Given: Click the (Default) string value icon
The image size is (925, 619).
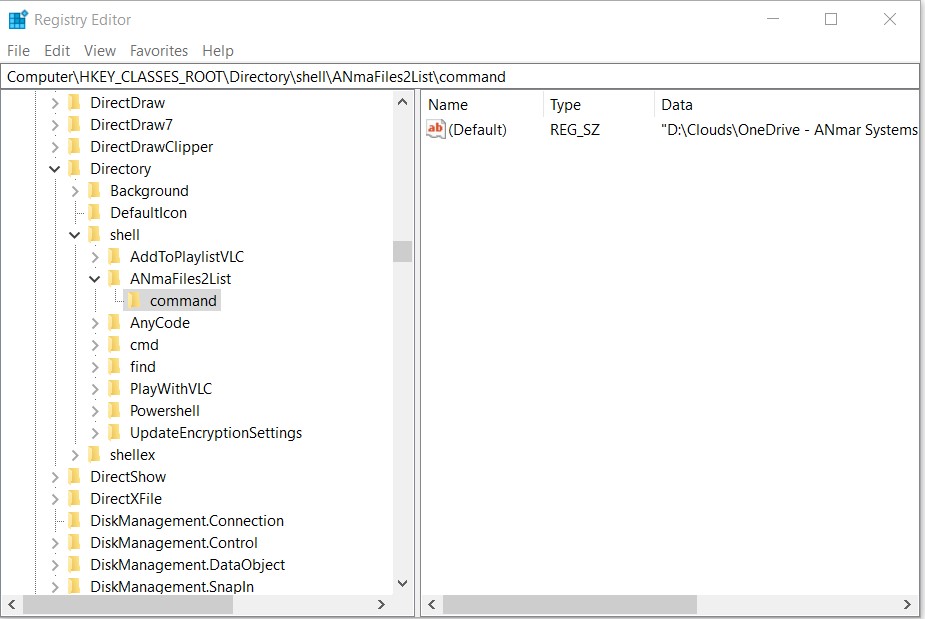Looking at the screenshot, I should click(x=435, y=129).
